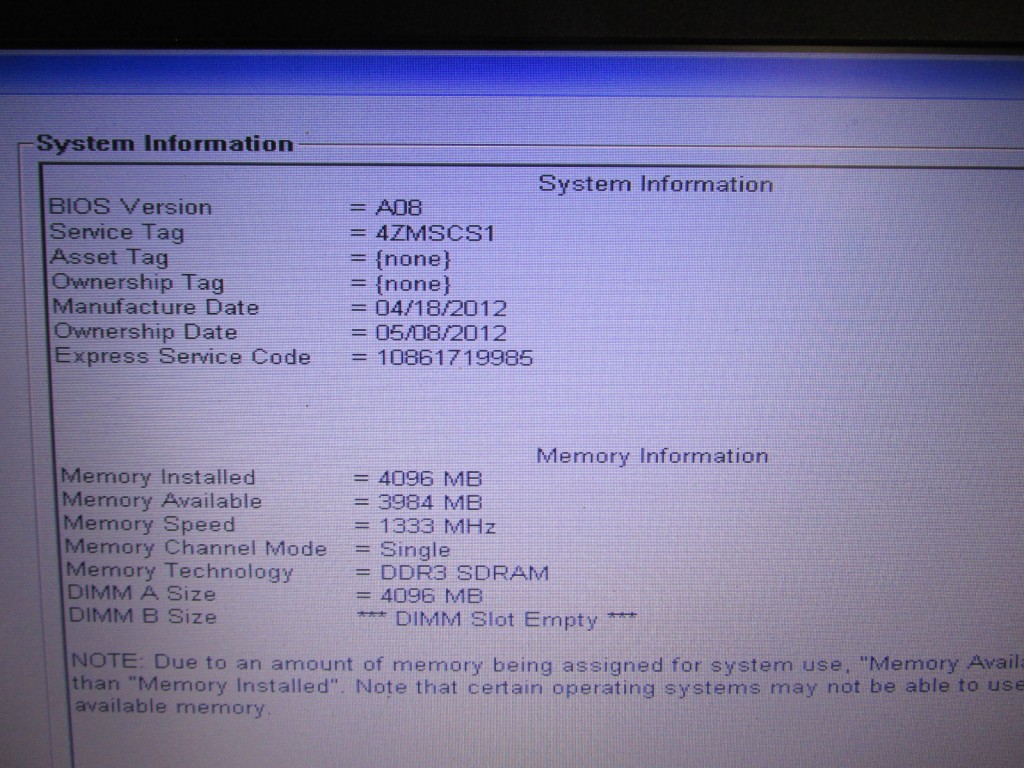The height and width of the screenshot is (768, 1024).
Task: Click the Memory Information heading
Action: (652, 456)
